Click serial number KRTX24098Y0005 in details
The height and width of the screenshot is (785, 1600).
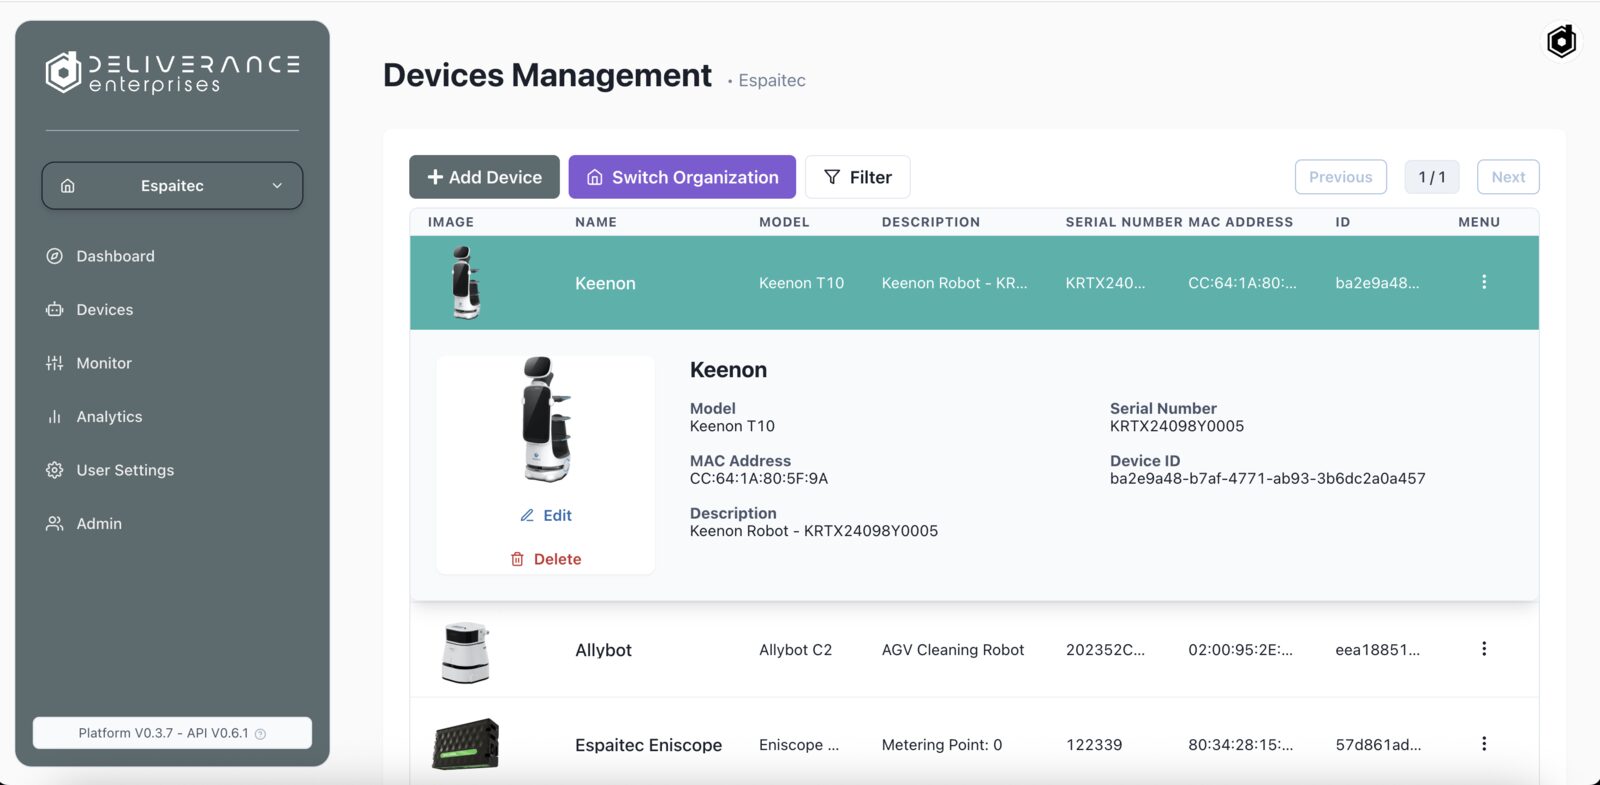(1177, 426)
